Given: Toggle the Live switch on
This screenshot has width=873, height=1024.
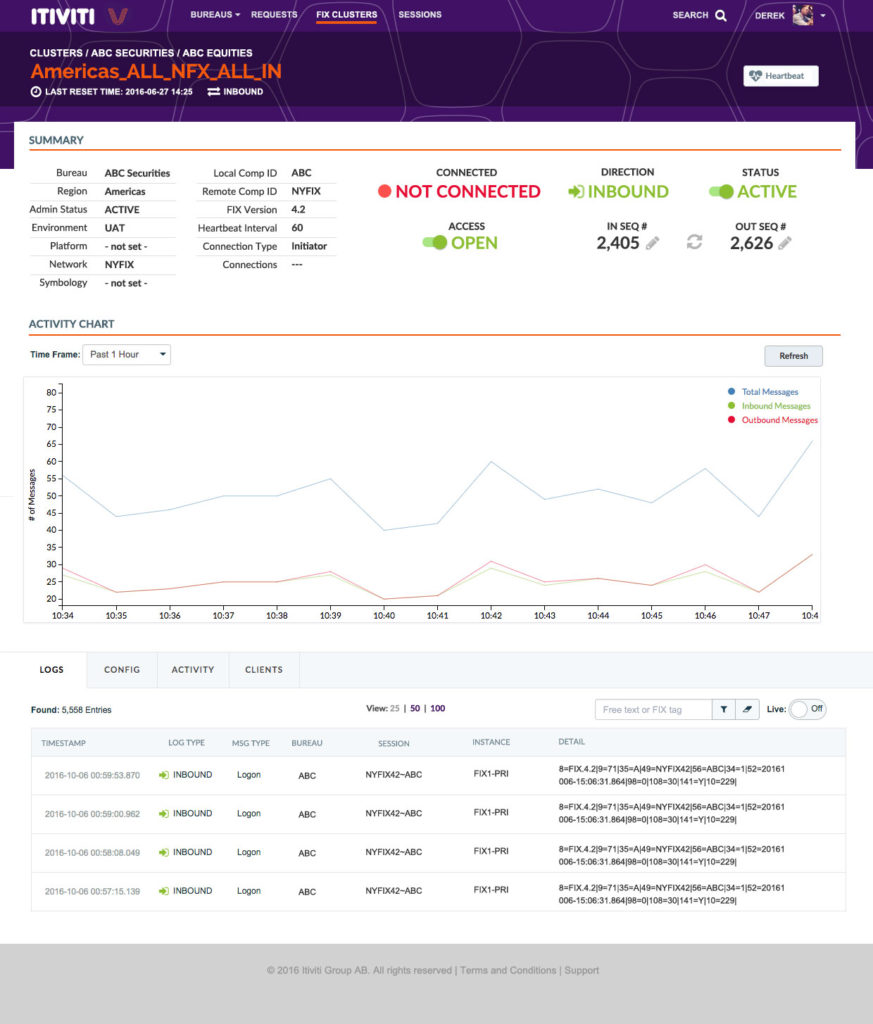Looking at the screenshot, I should [807, 709].
